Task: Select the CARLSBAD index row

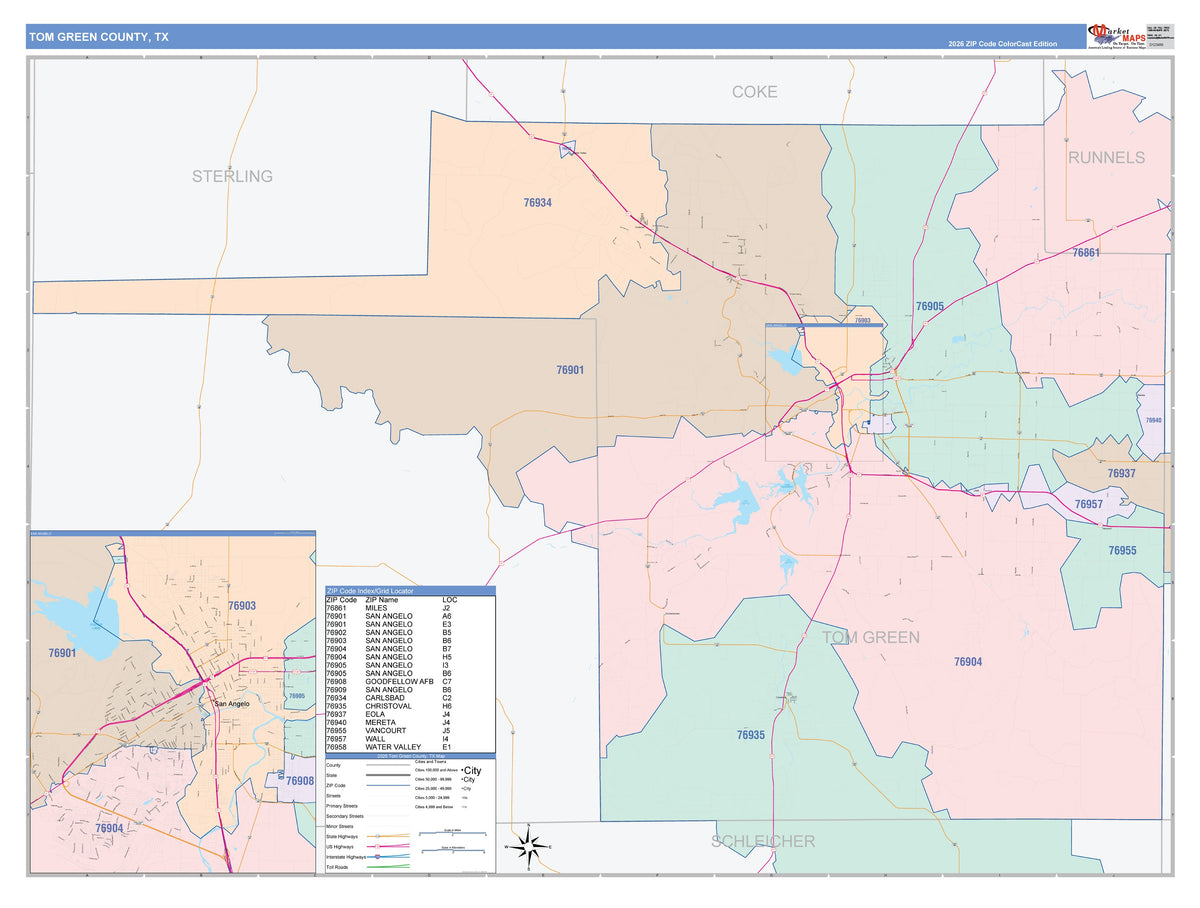Action: tap(409, 698)
